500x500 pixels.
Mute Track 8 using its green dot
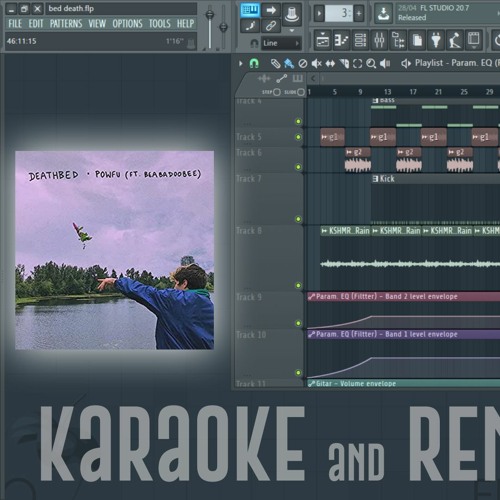tap(298, 285)
